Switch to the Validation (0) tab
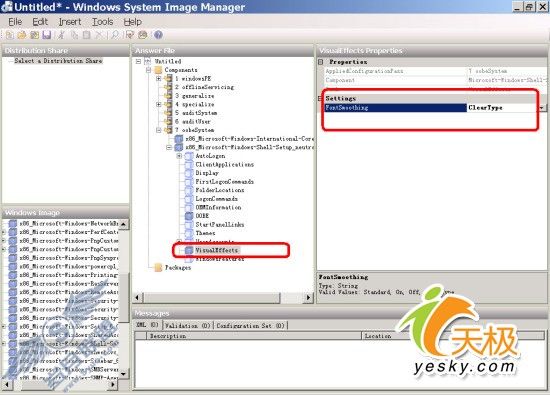The height and width of the screenshot is (395, 550). [187, 326]
